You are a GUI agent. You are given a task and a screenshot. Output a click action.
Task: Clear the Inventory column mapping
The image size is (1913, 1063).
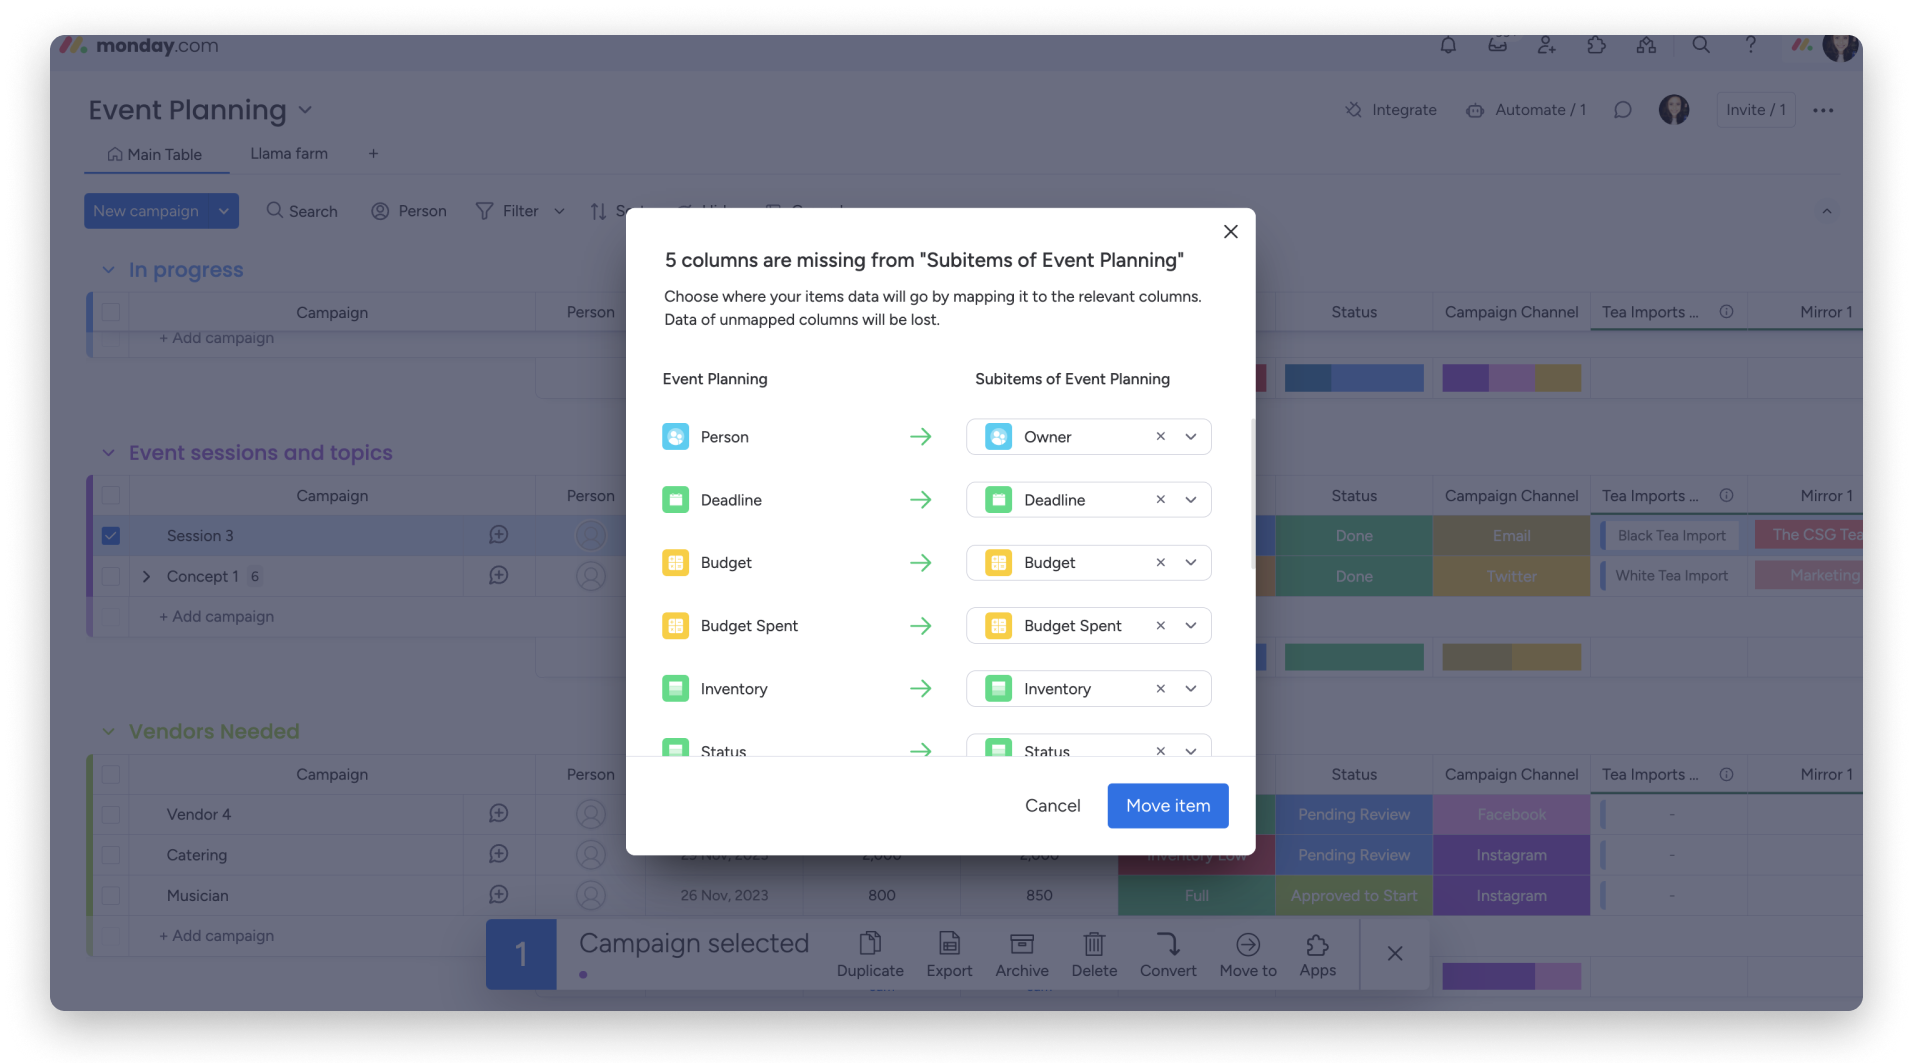click(x=1161, y=689)
